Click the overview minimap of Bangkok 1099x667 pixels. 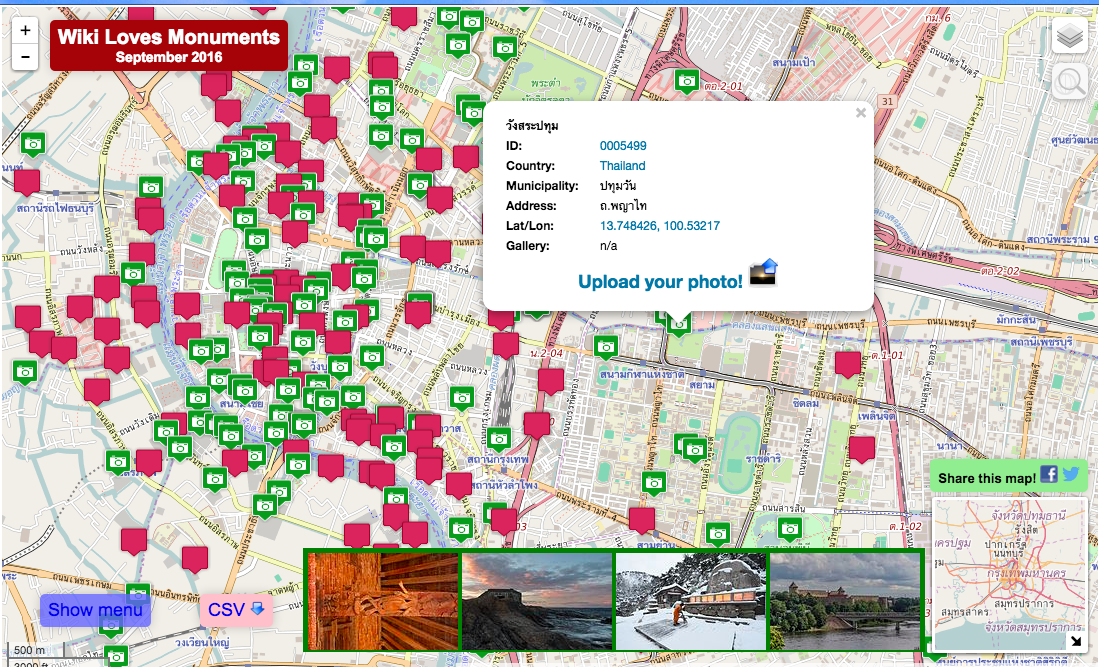tap(1009, 574)
